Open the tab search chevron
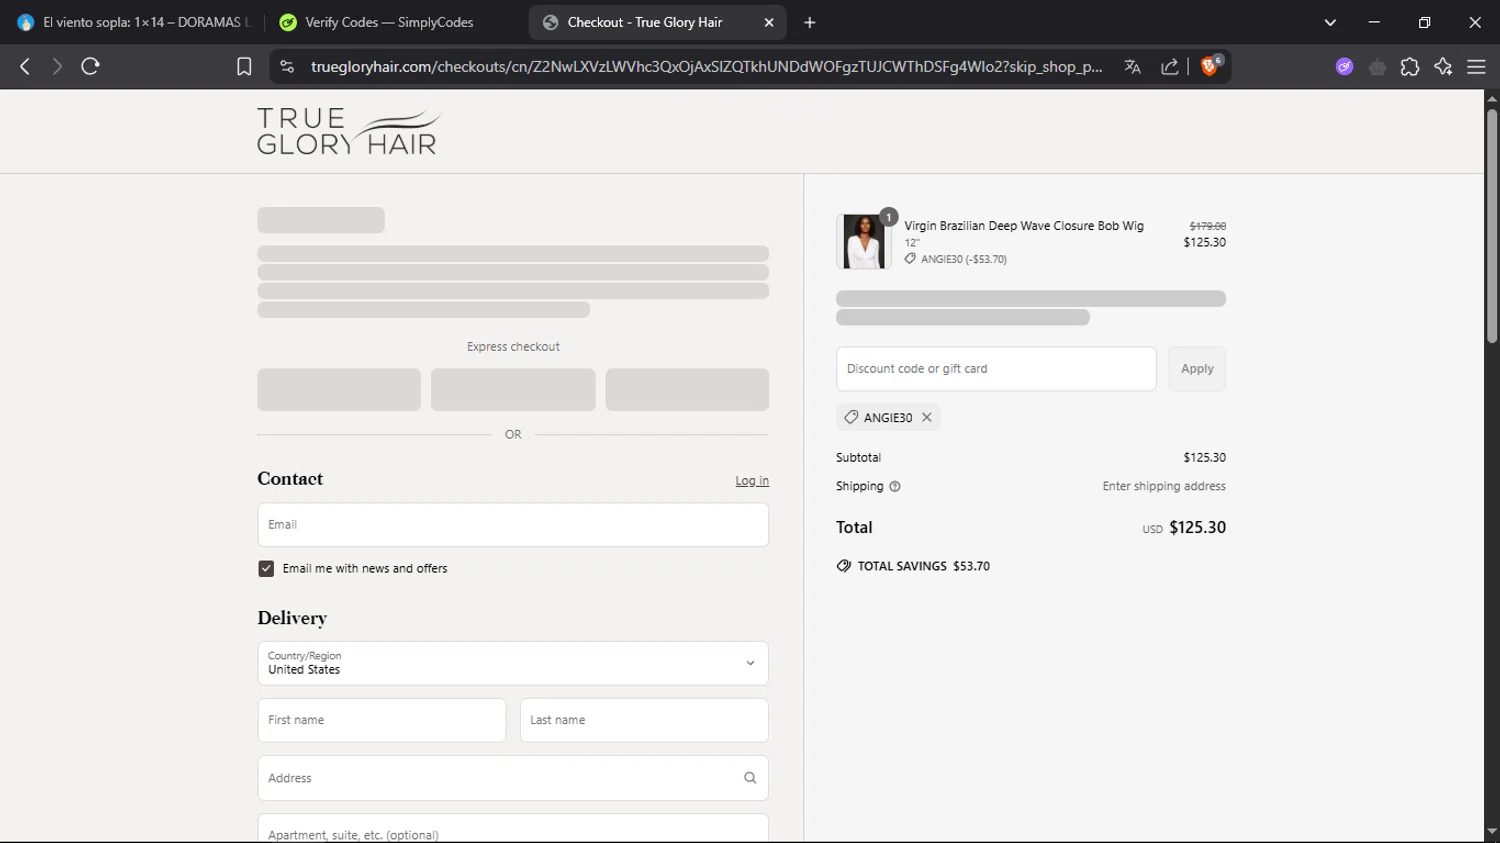The image size is (1500, 843). [1330, 22]
